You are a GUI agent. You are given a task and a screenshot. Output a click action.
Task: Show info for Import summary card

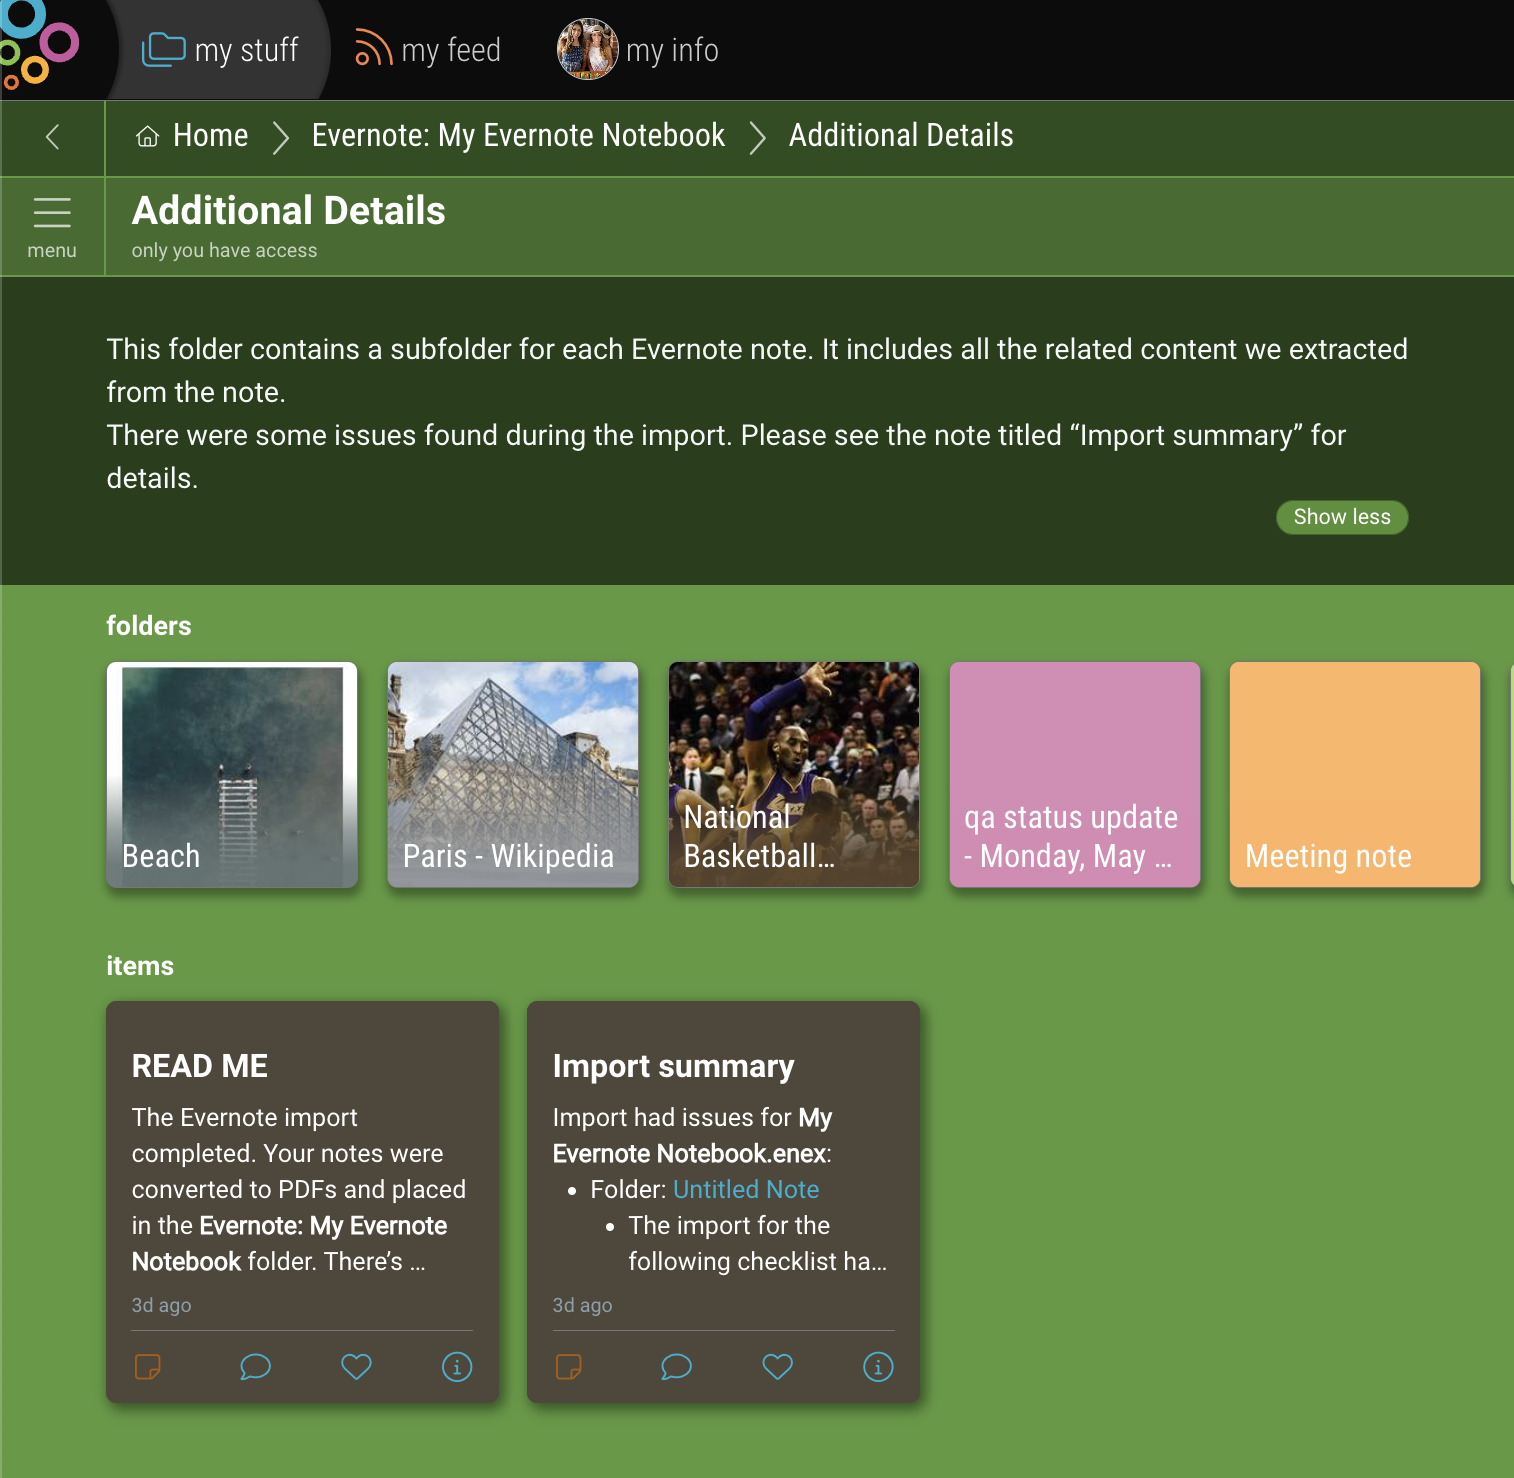[x=878, y=1367]
